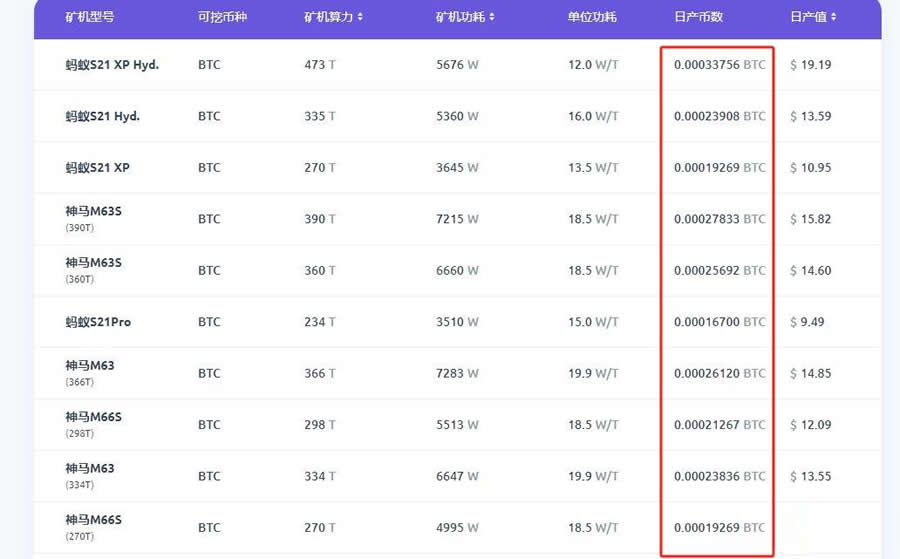Click the 6647 W power cell
The height and width of the screenshot is (559, 900).
[457, 476]
